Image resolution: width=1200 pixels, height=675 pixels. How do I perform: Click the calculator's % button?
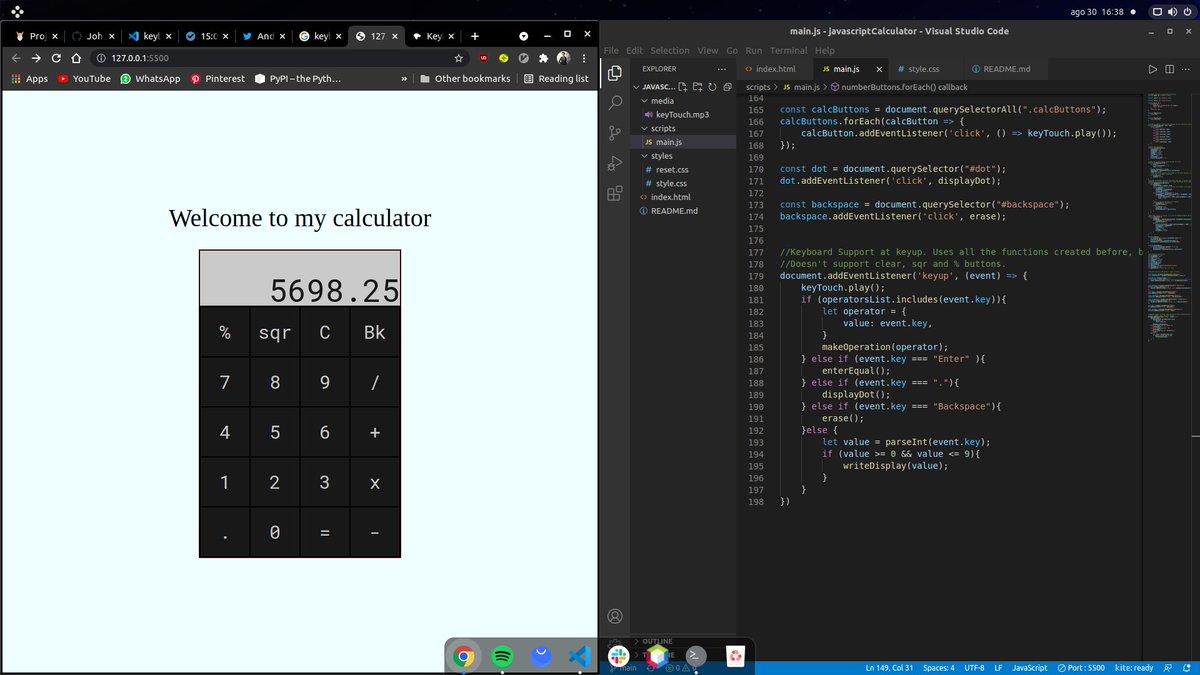pos(225,332)
